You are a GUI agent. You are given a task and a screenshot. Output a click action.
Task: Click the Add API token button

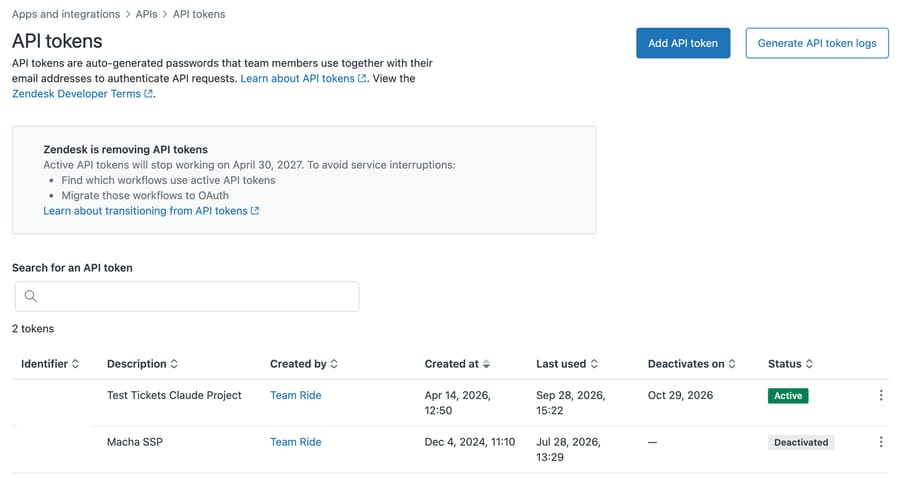(682, 43)
